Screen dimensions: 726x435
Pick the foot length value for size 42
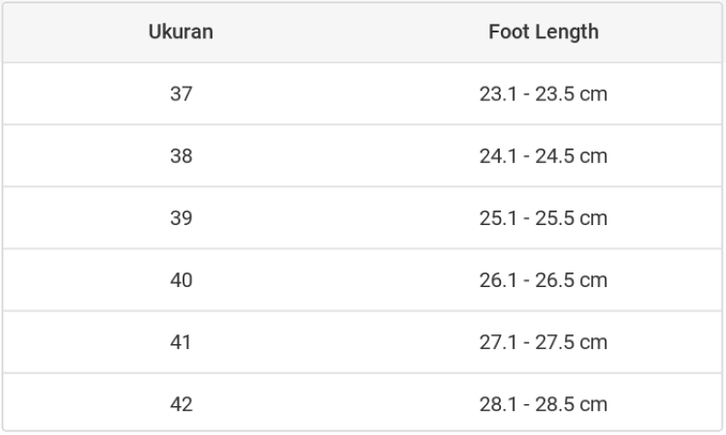543,404
